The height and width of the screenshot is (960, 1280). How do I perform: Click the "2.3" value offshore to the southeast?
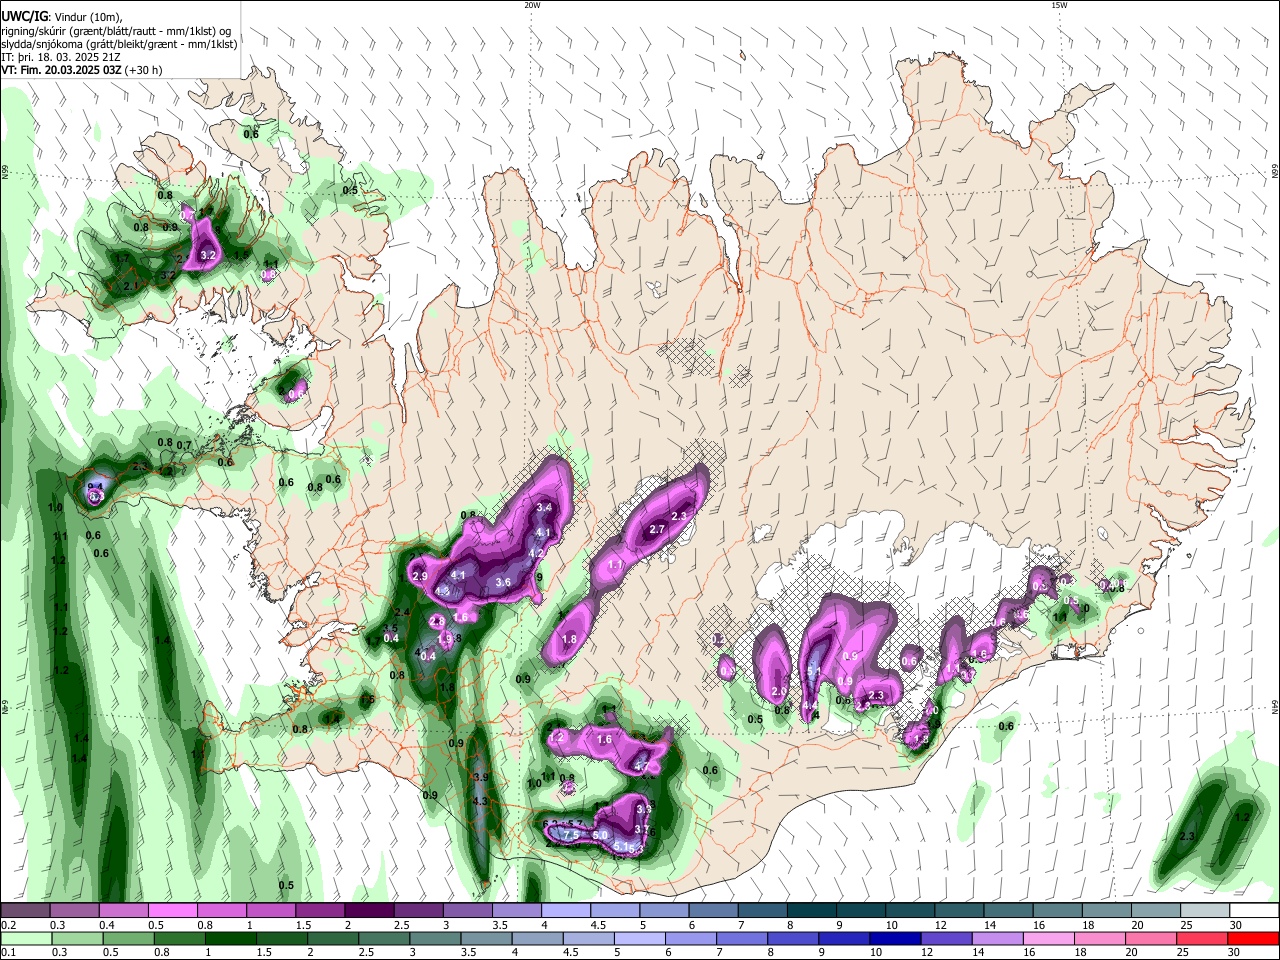[1187, 836]
